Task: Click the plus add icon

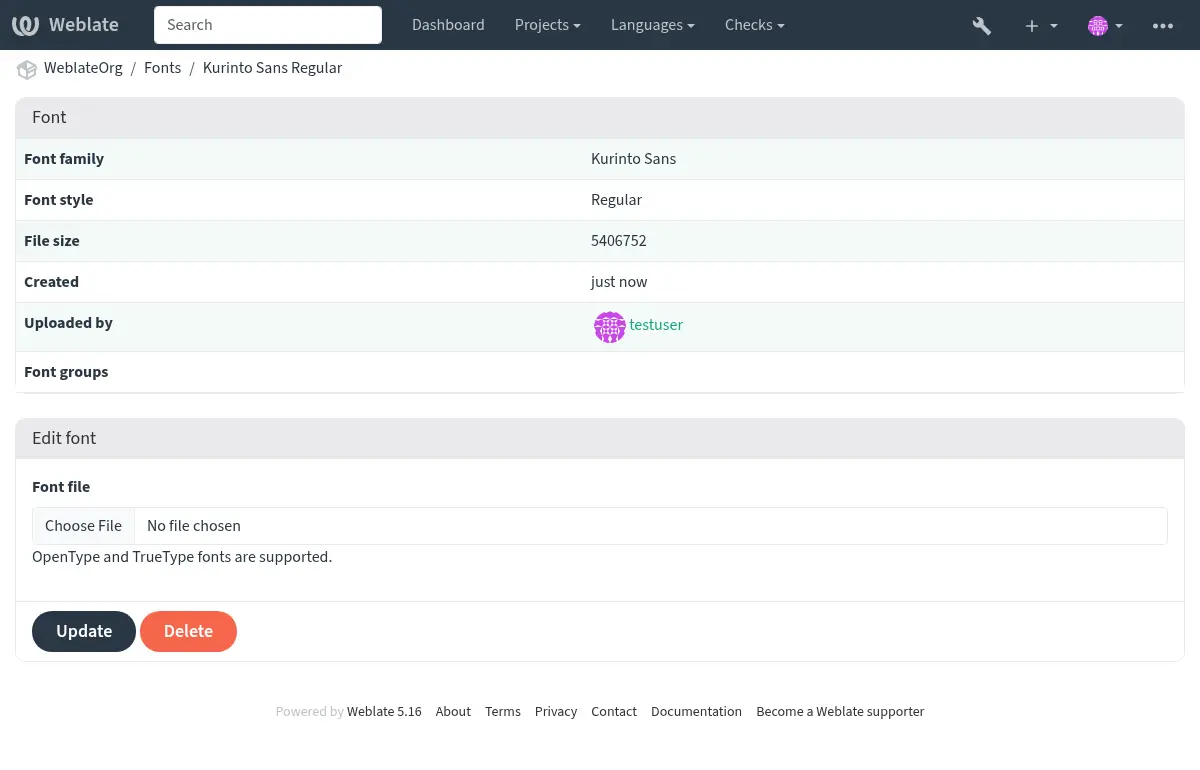Action: pos(1040,26)
